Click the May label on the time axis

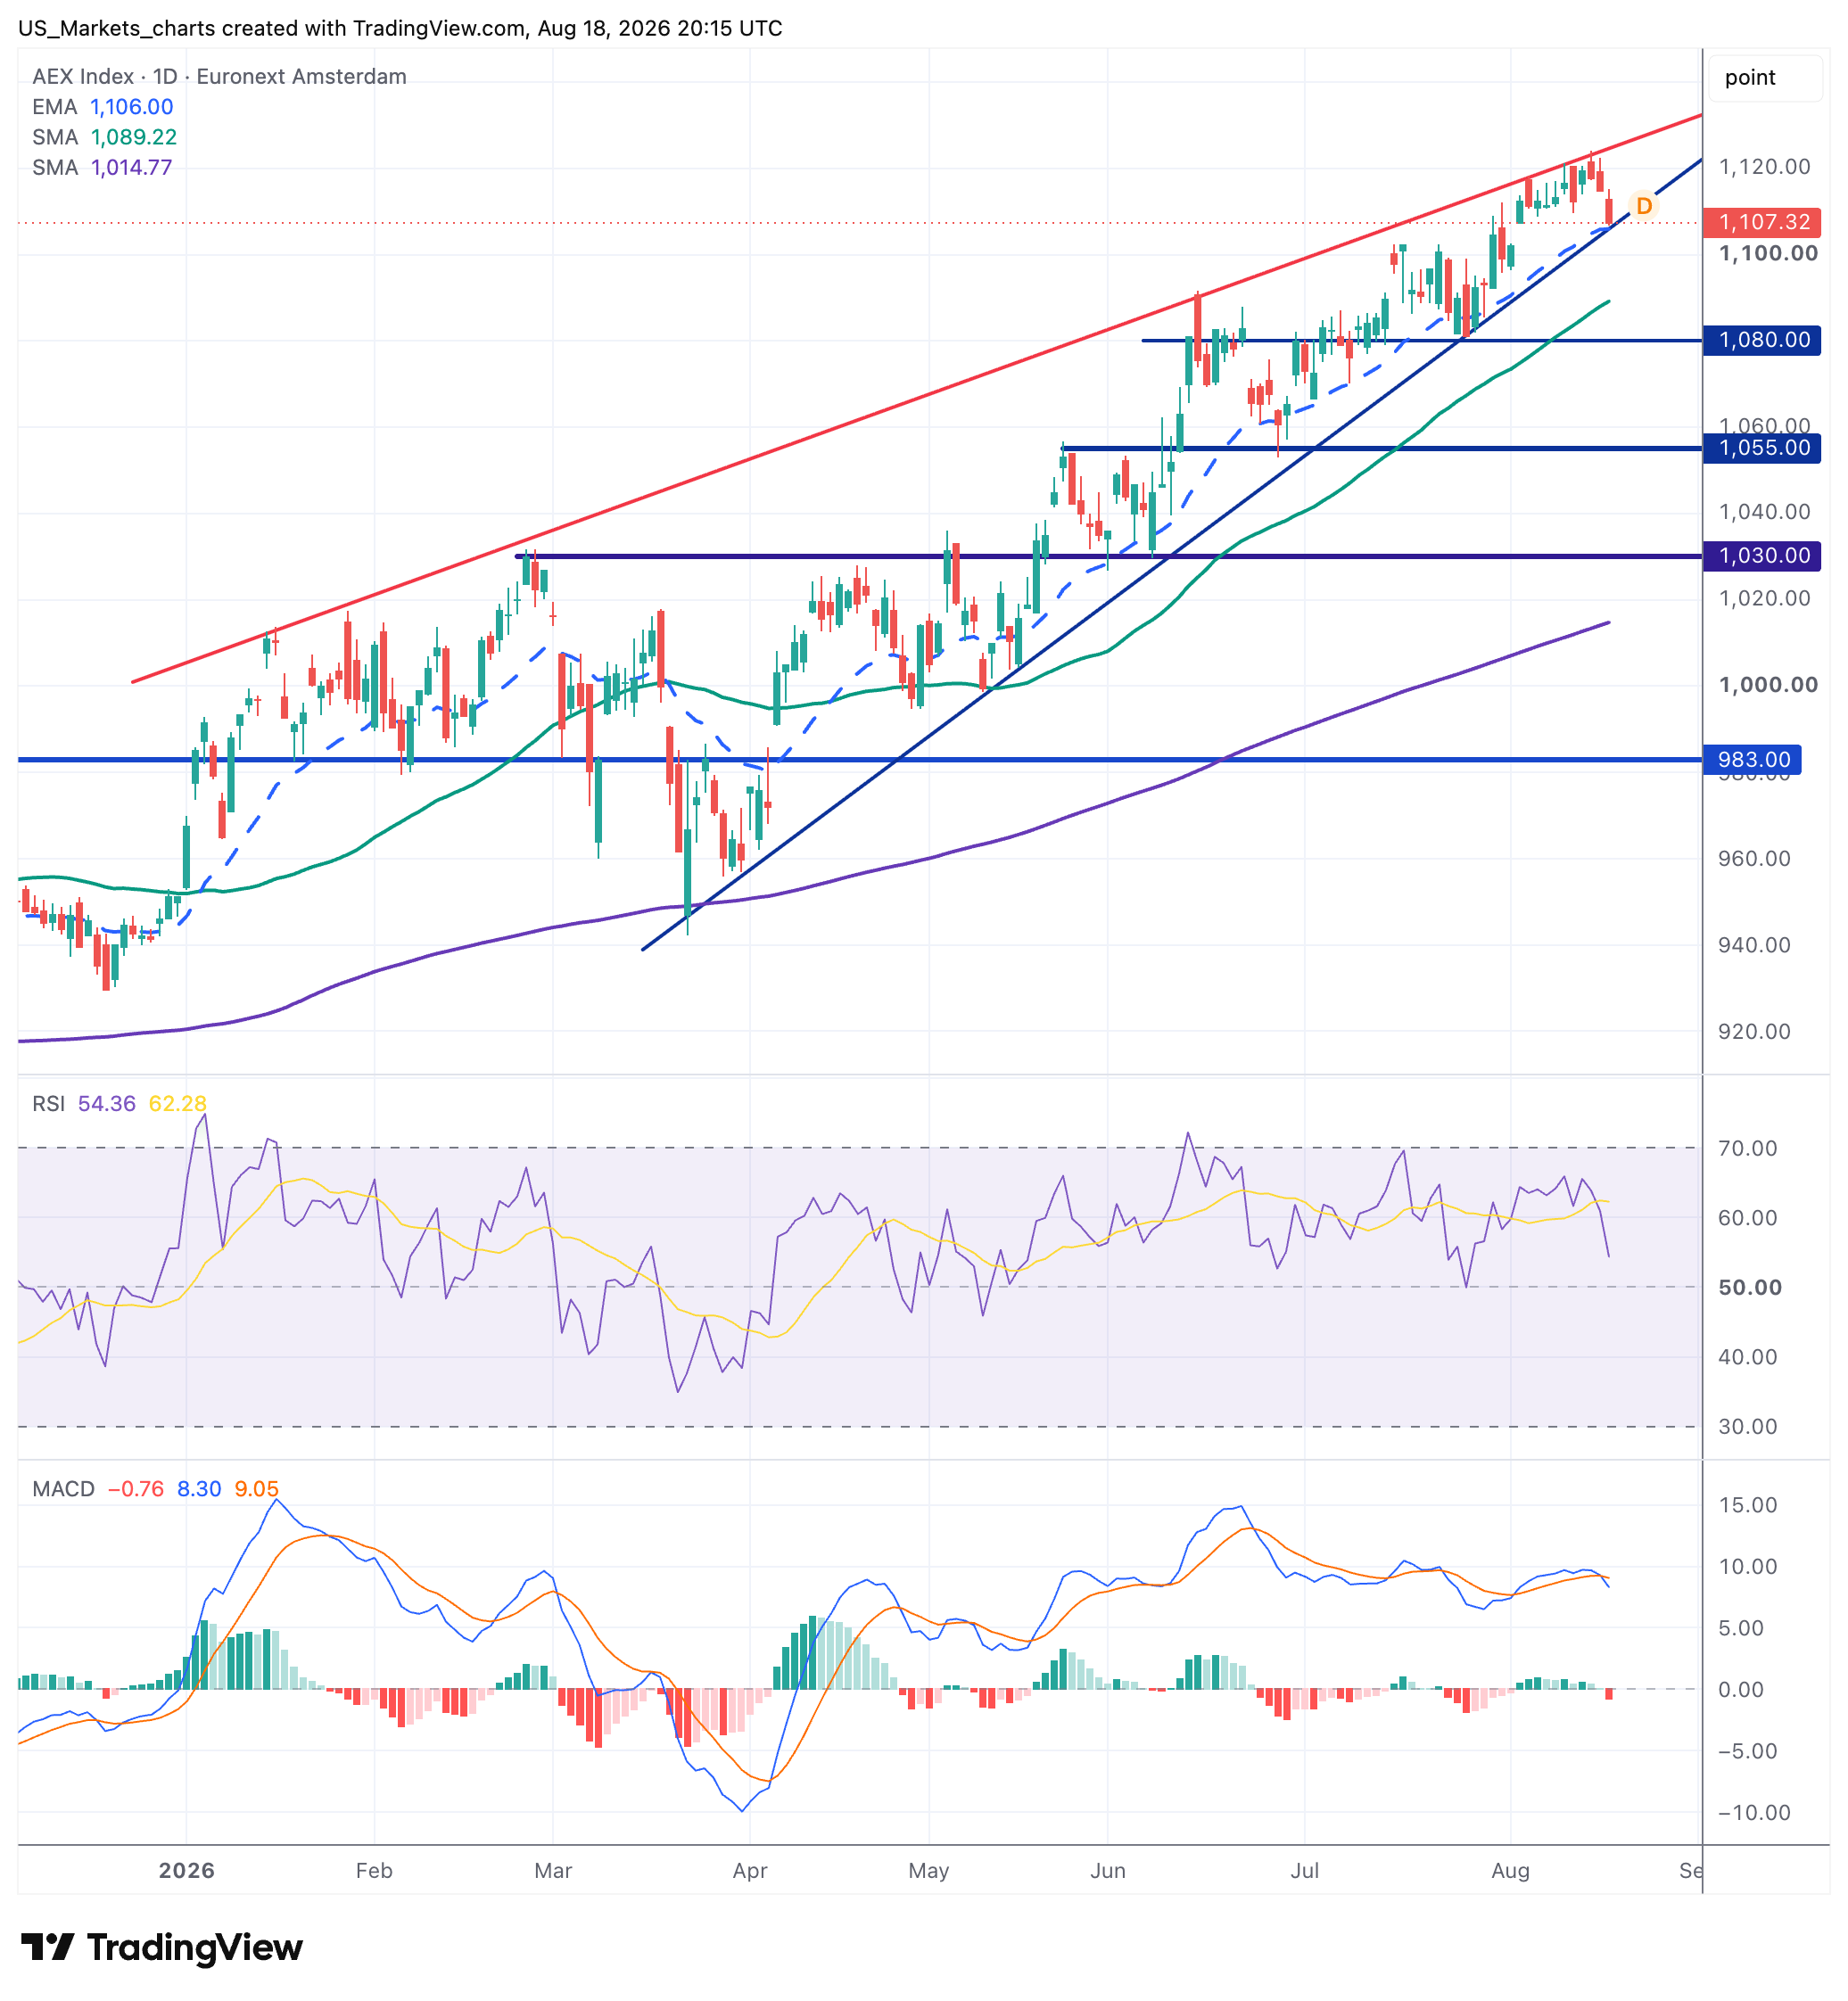pos(929,1871)
